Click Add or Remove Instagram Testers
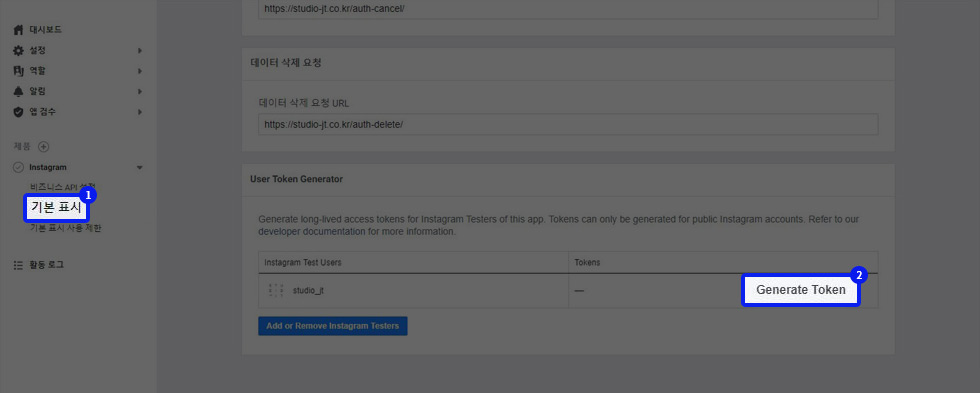 (x=332, y=326)
